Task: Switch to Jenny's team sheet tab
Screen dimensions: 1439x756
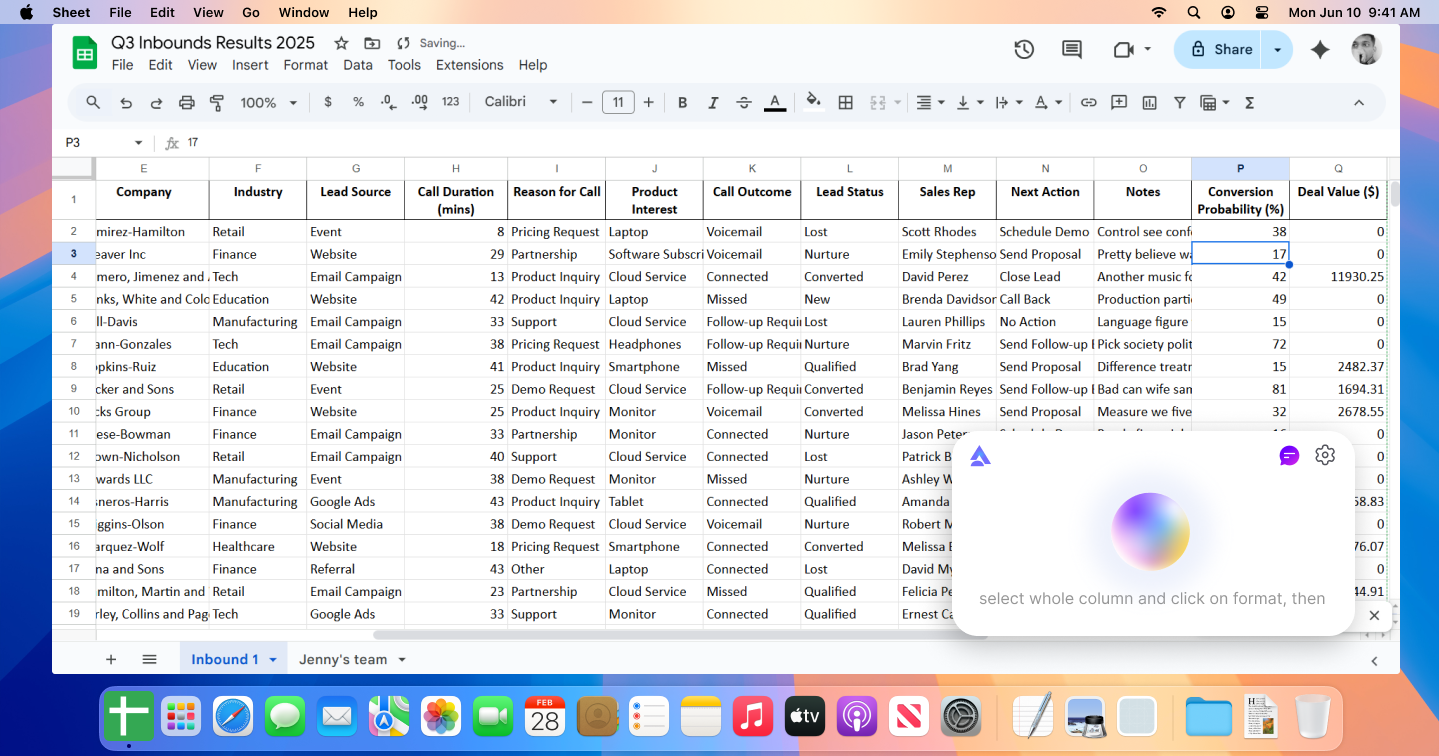Action: point(343,660)
